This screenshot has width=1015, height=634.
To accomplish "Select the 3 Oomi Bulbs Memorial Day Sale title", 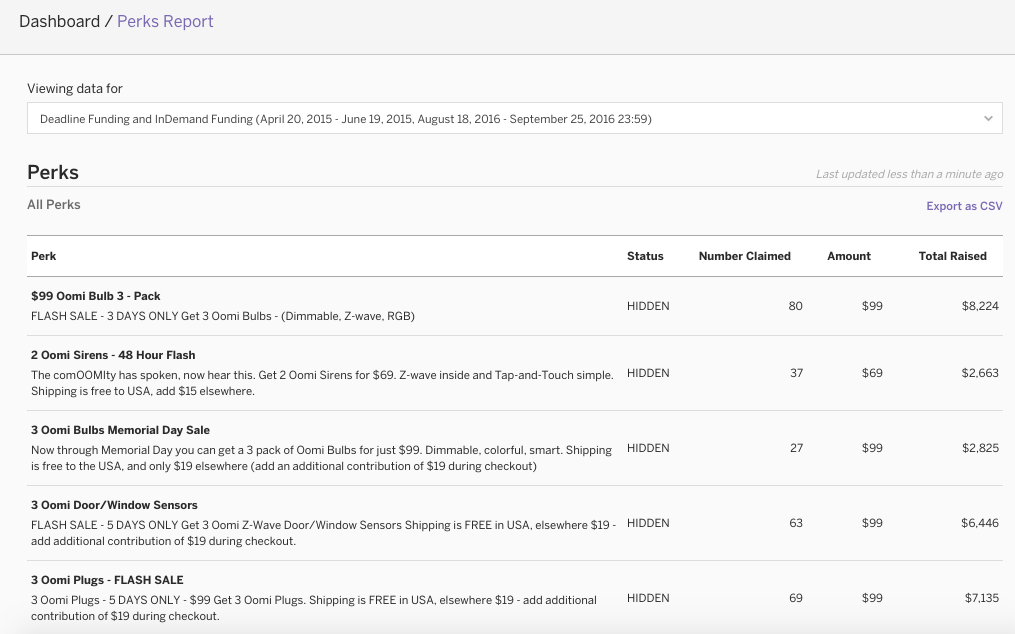I will pos(120,430).
